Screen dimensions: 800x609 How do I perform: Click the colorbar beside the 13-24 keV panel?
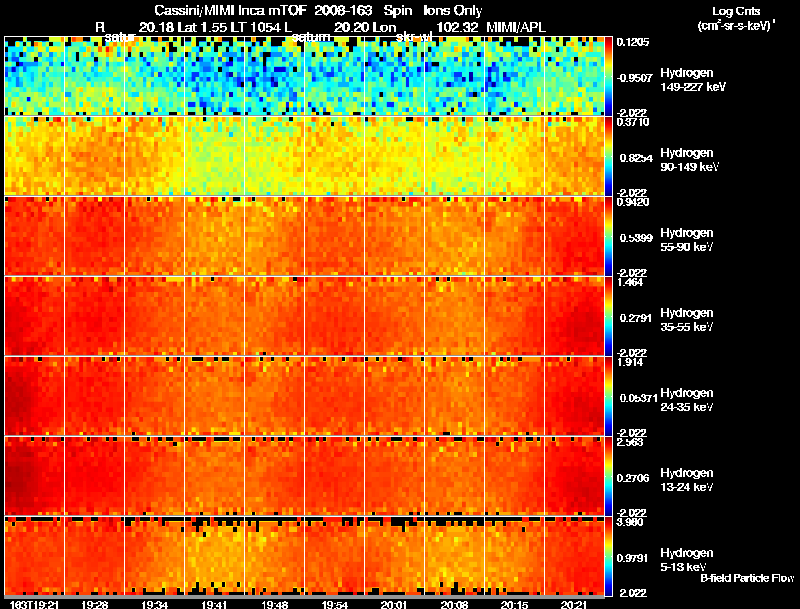608,476
